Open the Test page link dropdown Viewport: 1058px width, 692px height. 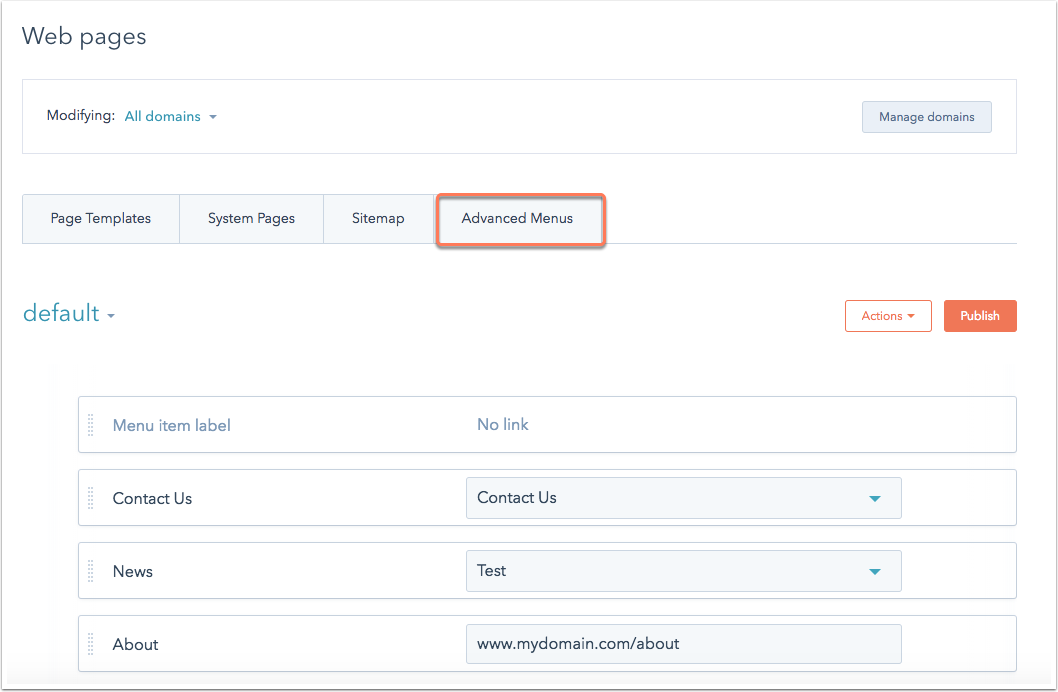684,571
